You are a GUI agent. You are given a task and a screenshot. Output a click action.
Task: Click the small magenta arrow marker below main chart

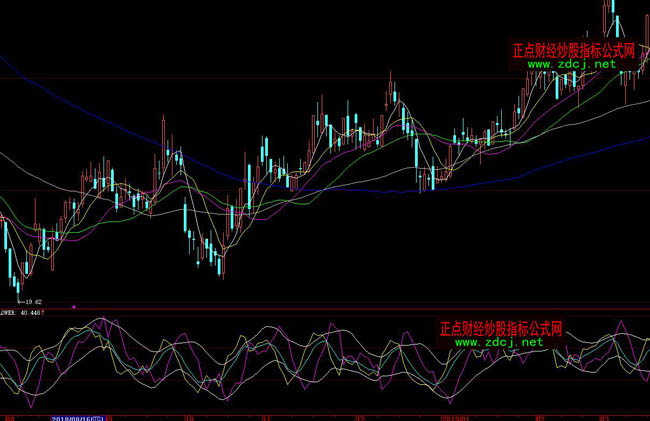click(74, 306)
